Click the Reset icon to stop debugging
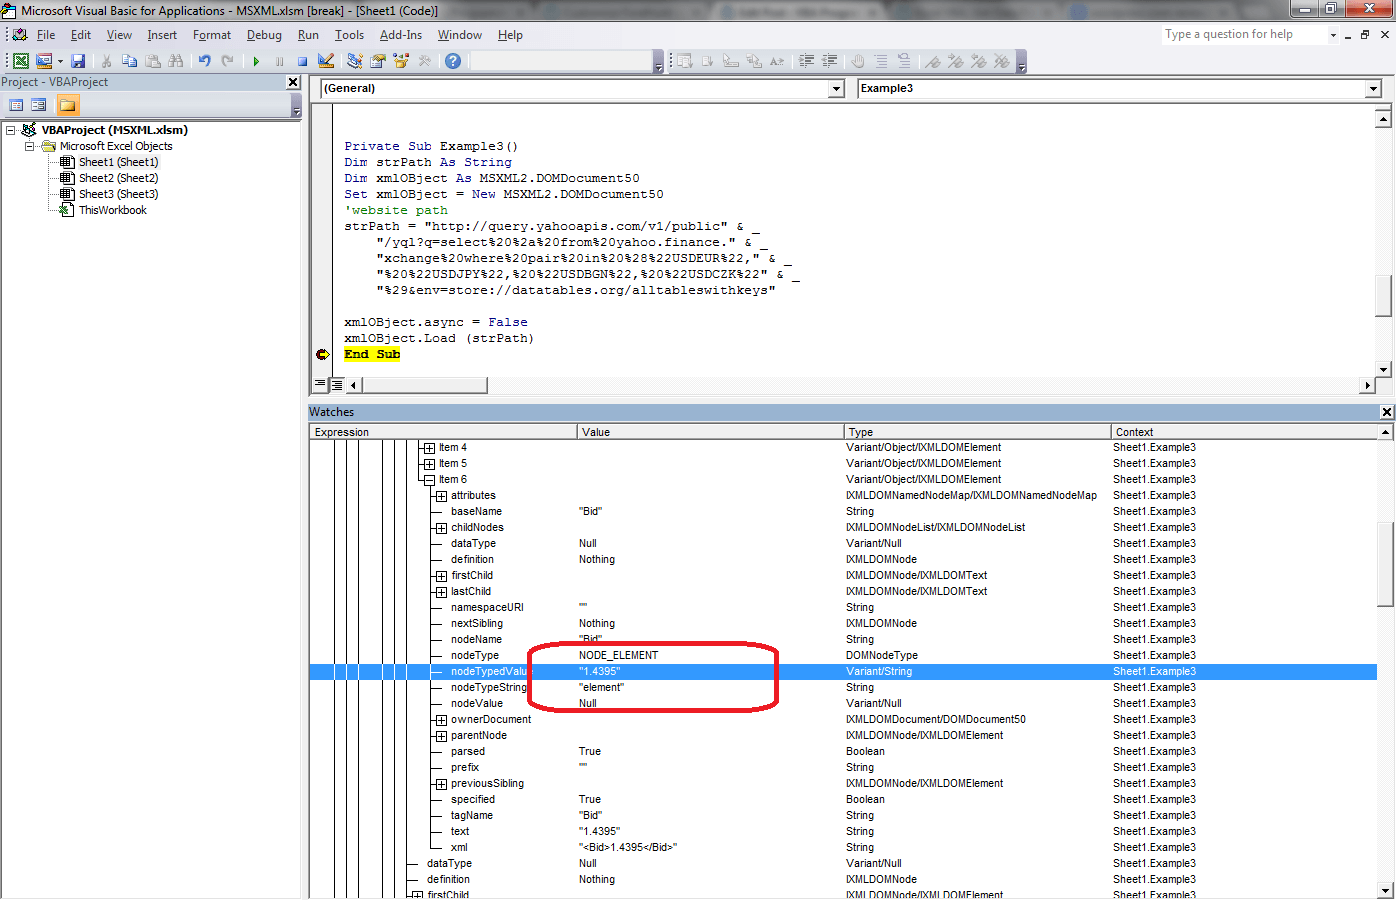 303,61
